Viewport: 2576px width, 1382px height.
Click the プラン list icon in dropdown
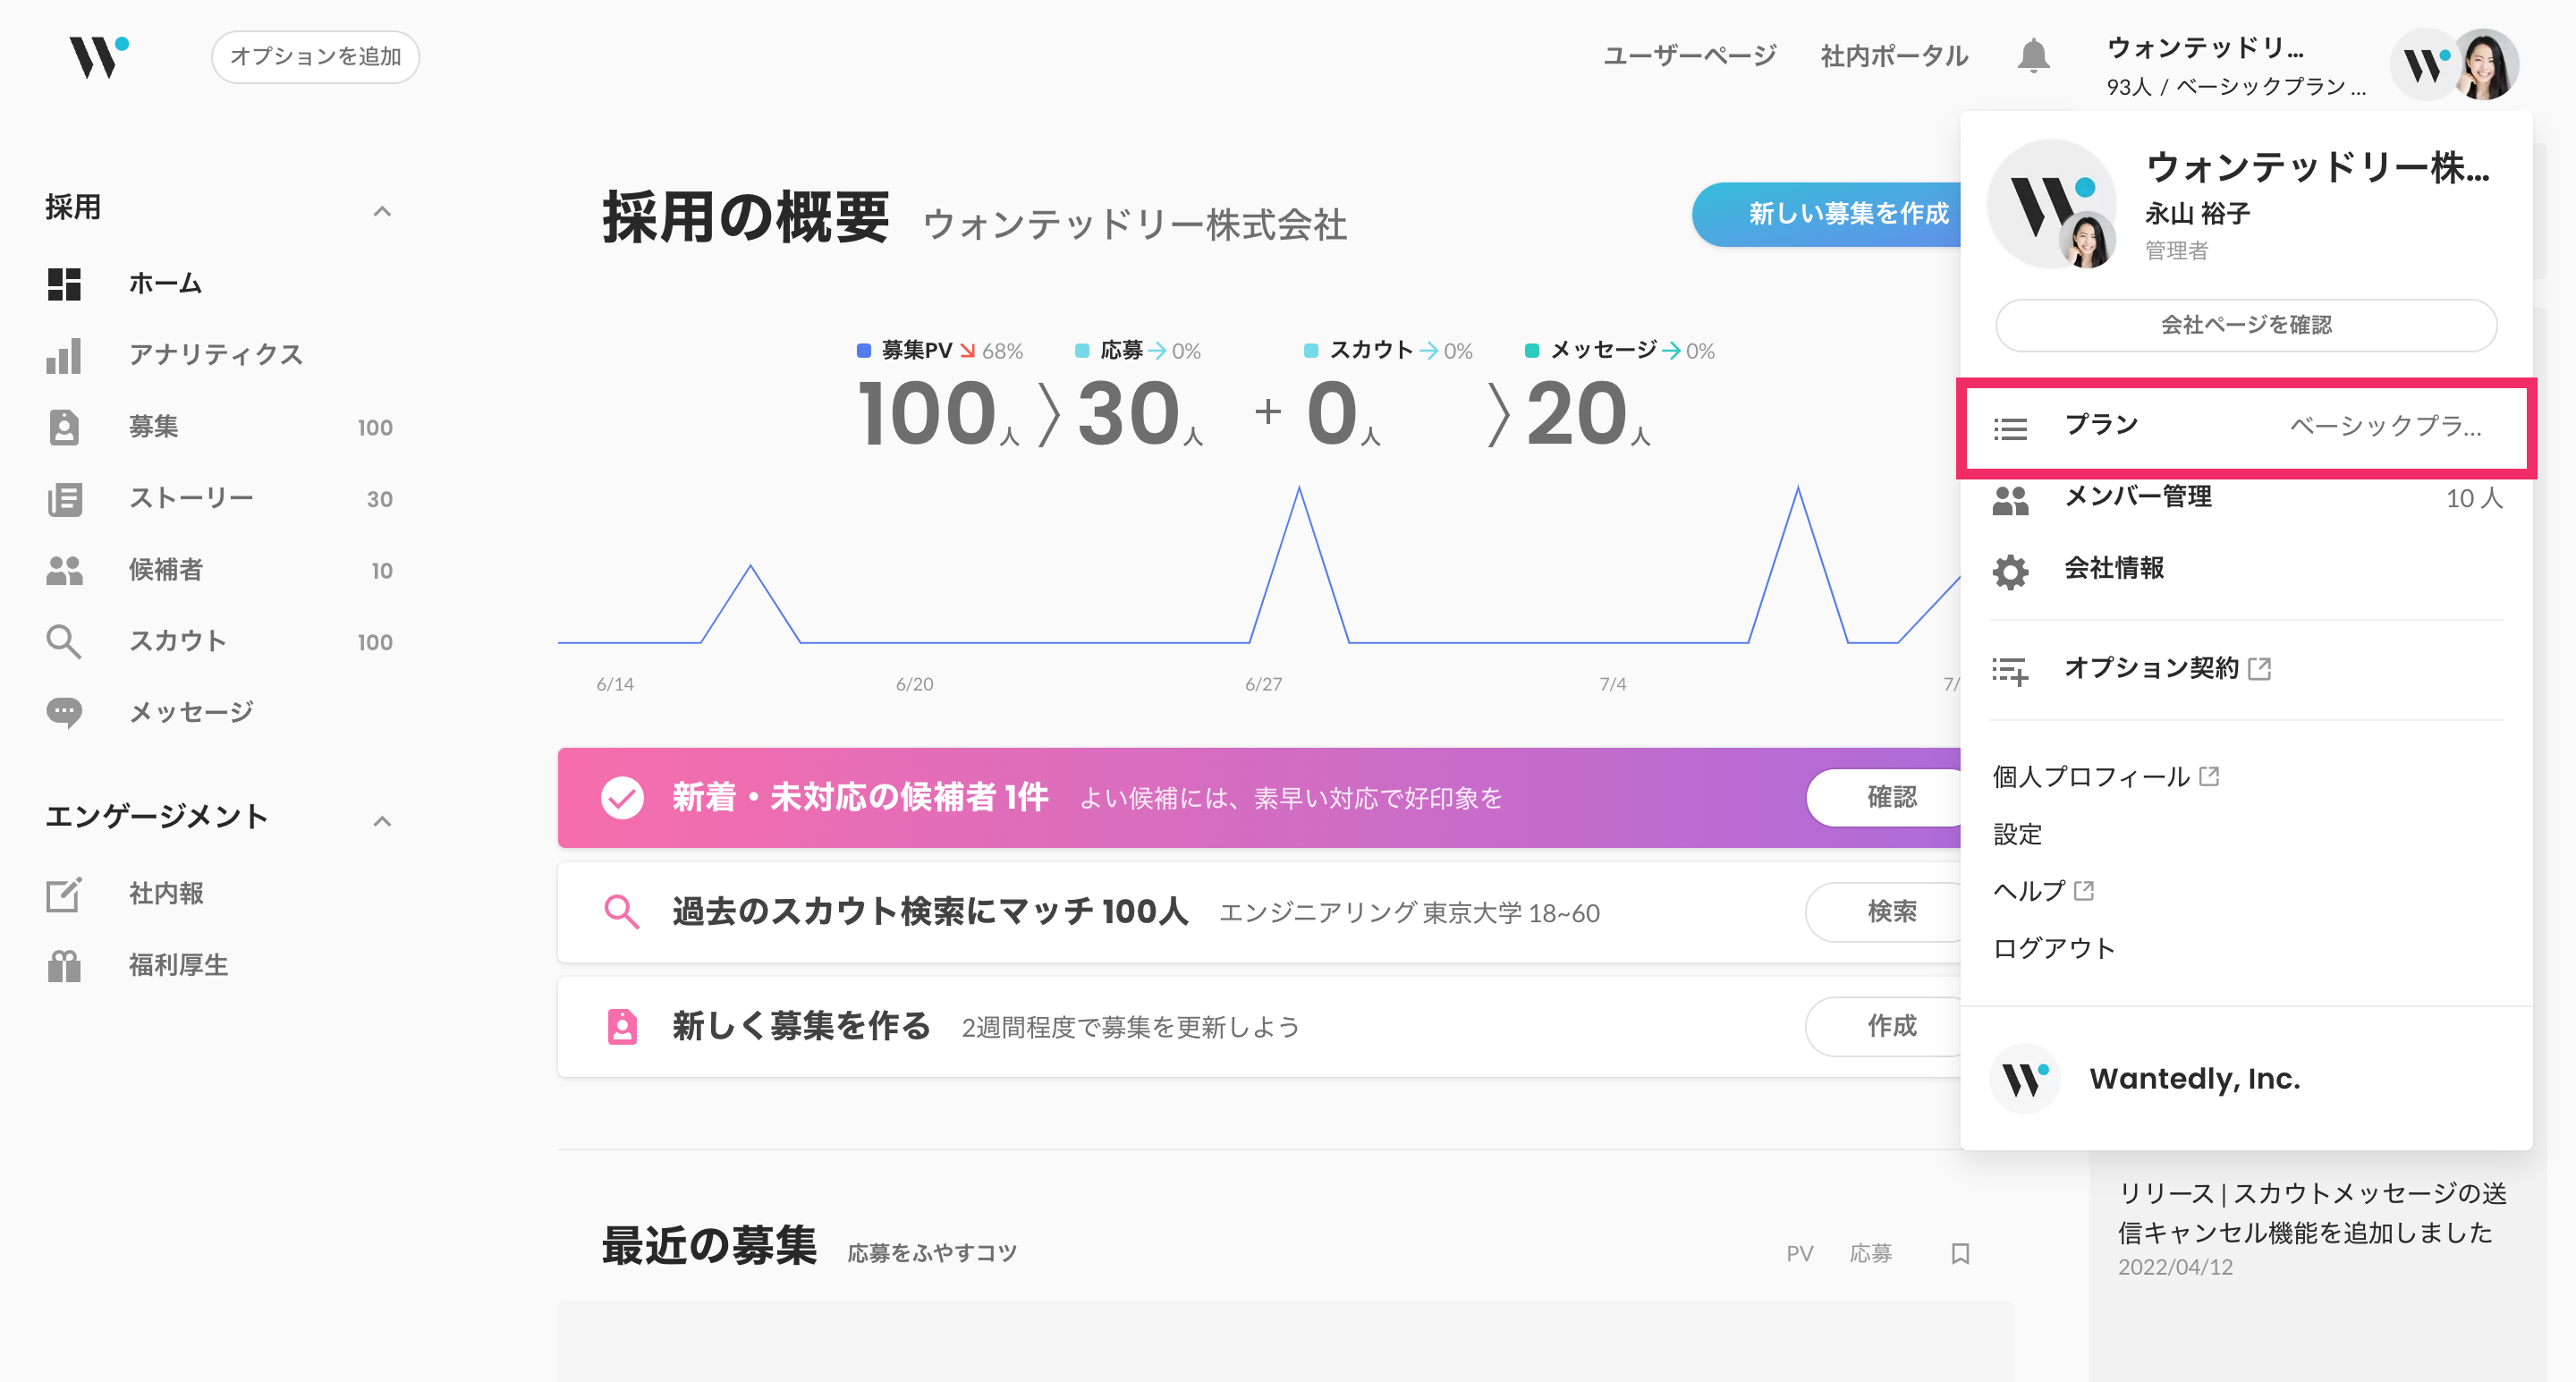point(2010,428)
